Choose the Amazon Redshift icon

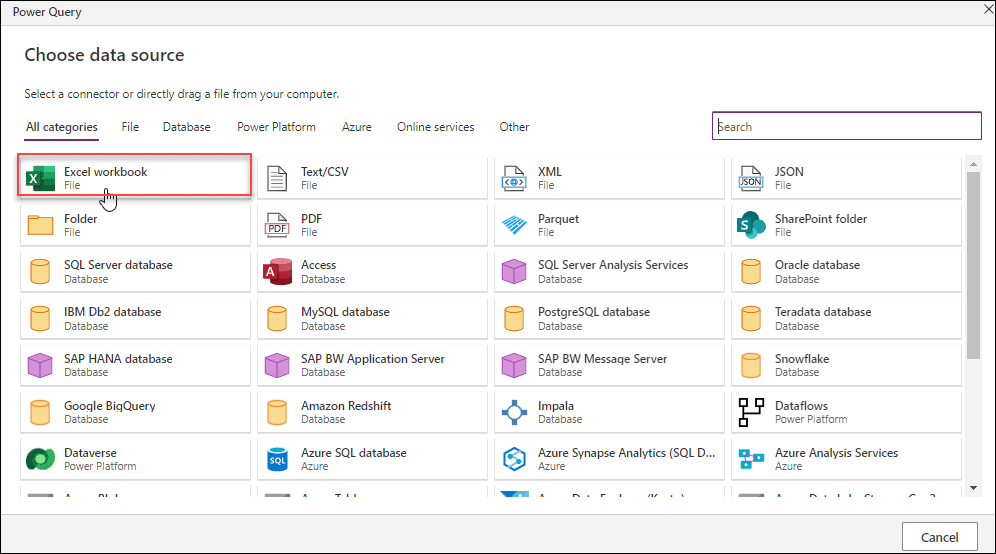[x=277, y=412]
